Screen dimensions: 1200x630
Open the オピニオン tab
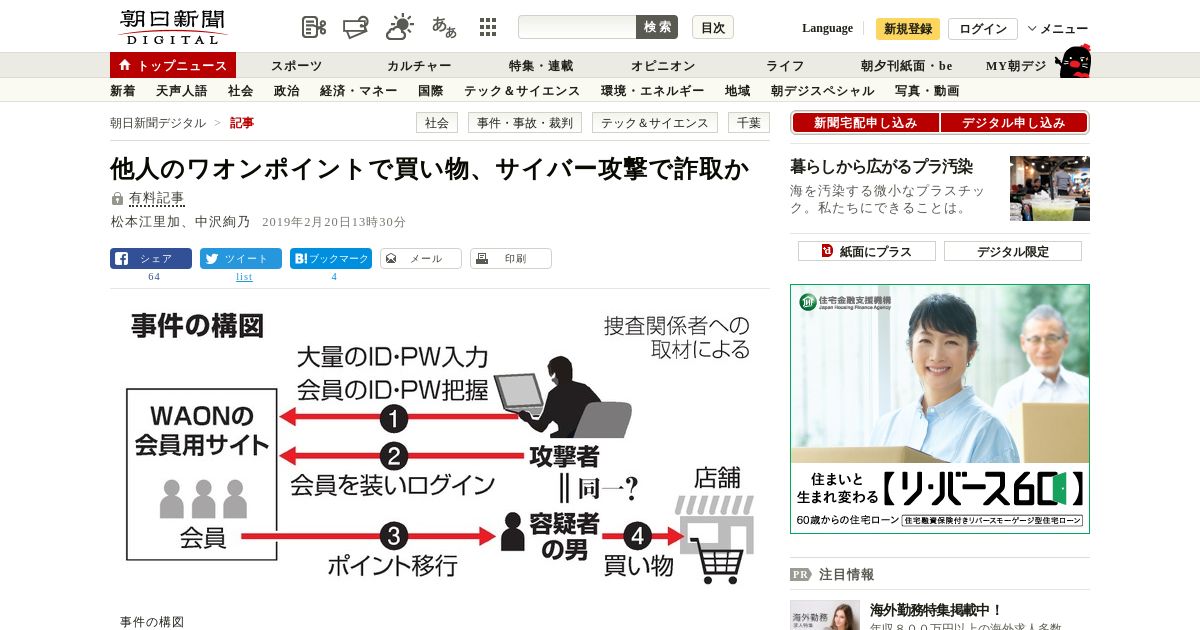click(663, 66)
